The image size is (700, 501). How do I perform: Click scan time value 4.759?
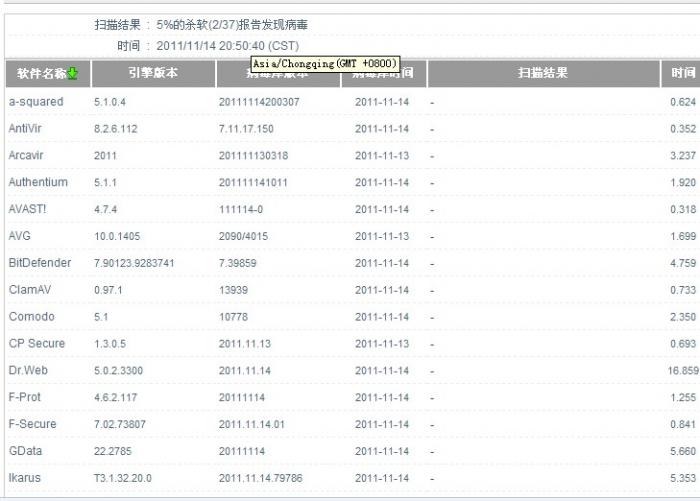pyautogui.click(x=683, y=263)
